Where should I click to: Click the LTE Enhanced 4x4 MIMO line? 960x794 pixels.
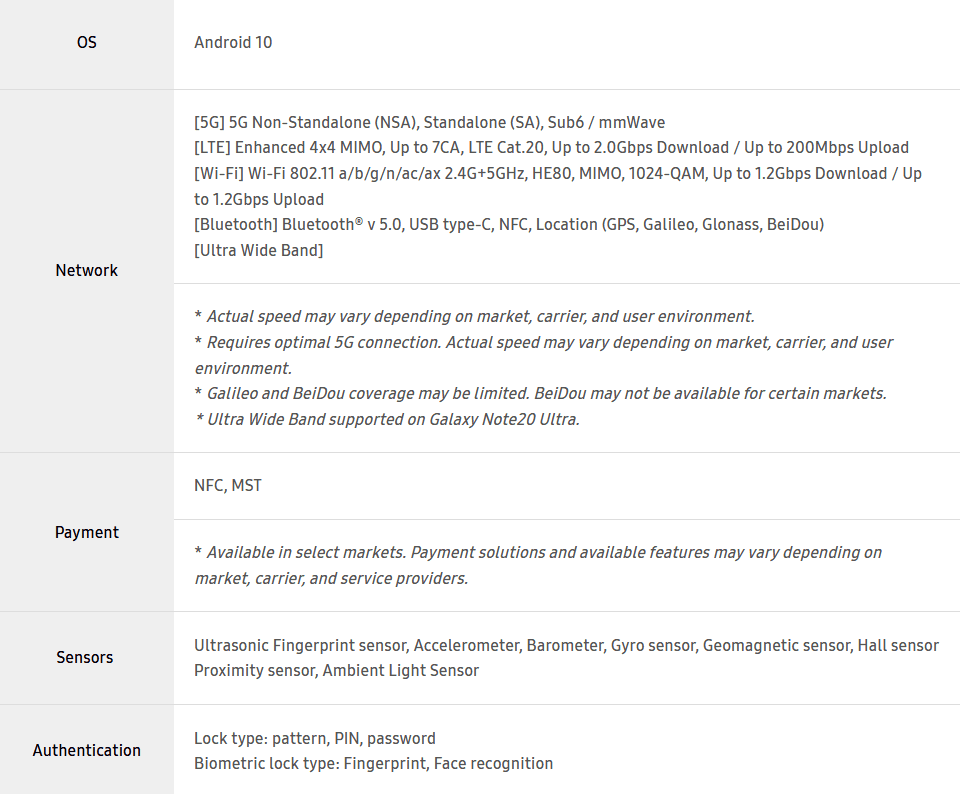click(551, 147)
